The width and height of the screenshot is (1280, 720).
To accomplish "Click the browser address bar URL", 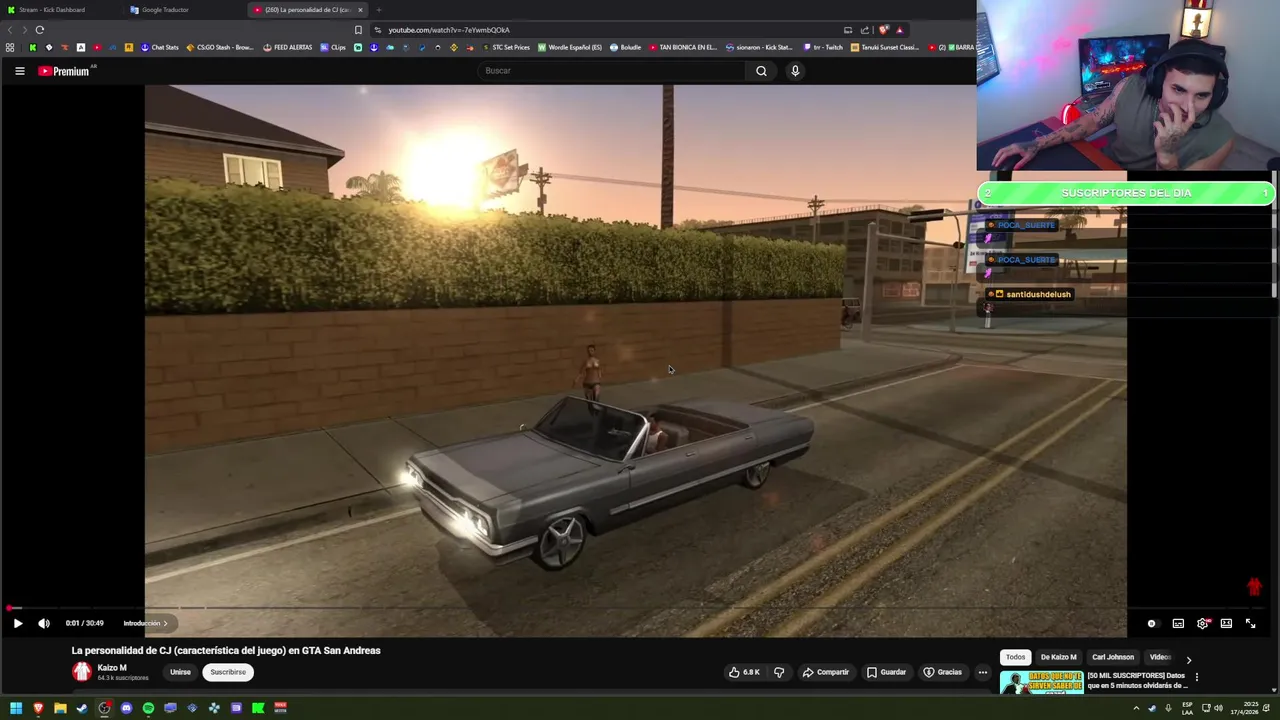I will (x=448, y=30).
